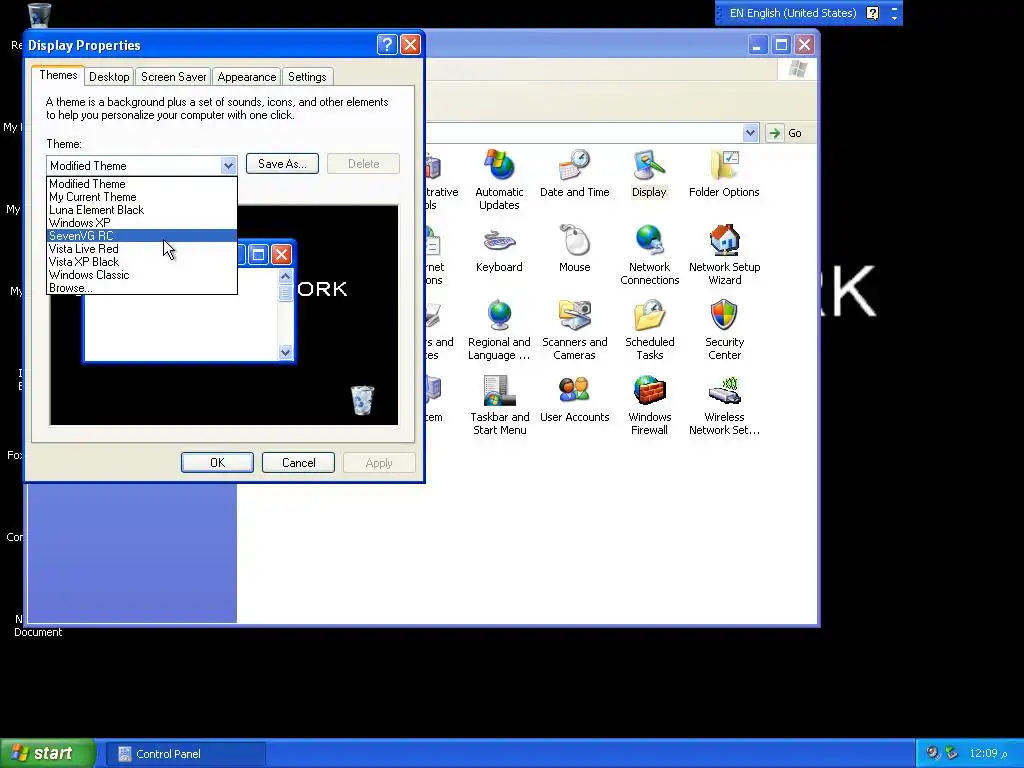
Task: Open language bar options dropdown arrow
Action: (x=895, y=18)
